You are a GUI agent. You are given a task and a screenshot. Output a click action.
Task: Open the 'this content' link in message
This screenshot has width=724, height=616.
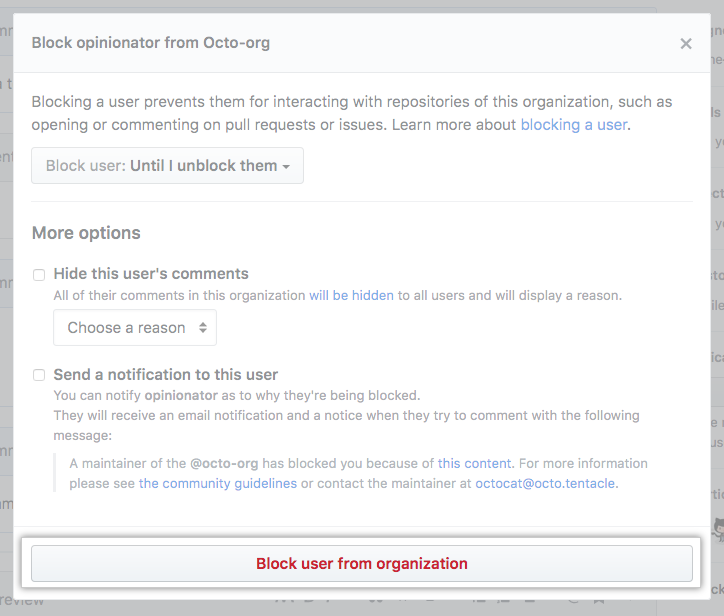point(474,463)
